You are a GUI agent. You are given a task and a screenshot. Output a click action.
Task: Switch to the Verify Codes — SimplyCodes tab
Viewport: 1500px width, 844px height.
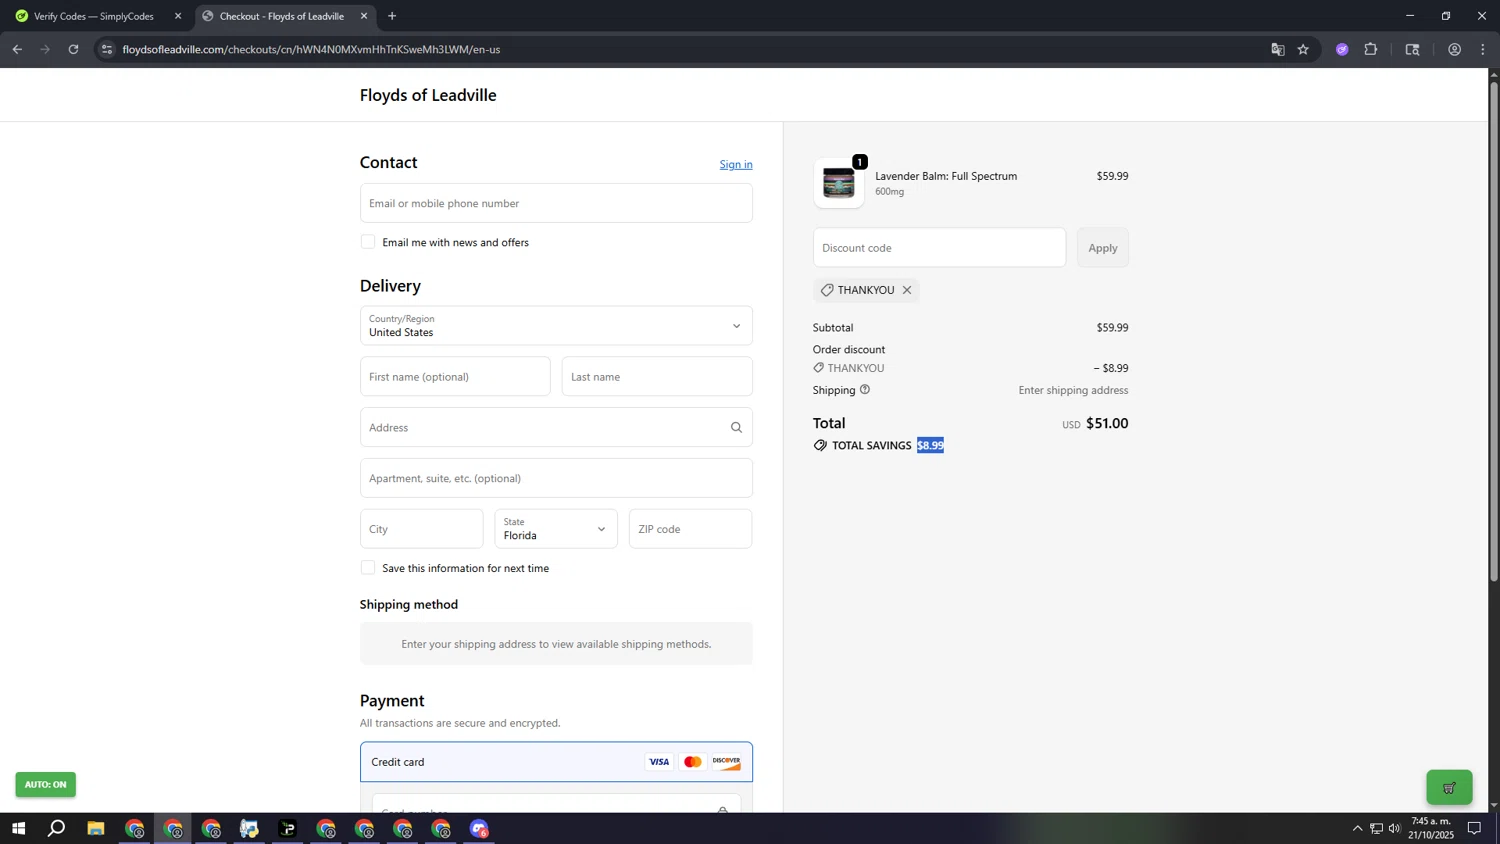click(95, 16)
